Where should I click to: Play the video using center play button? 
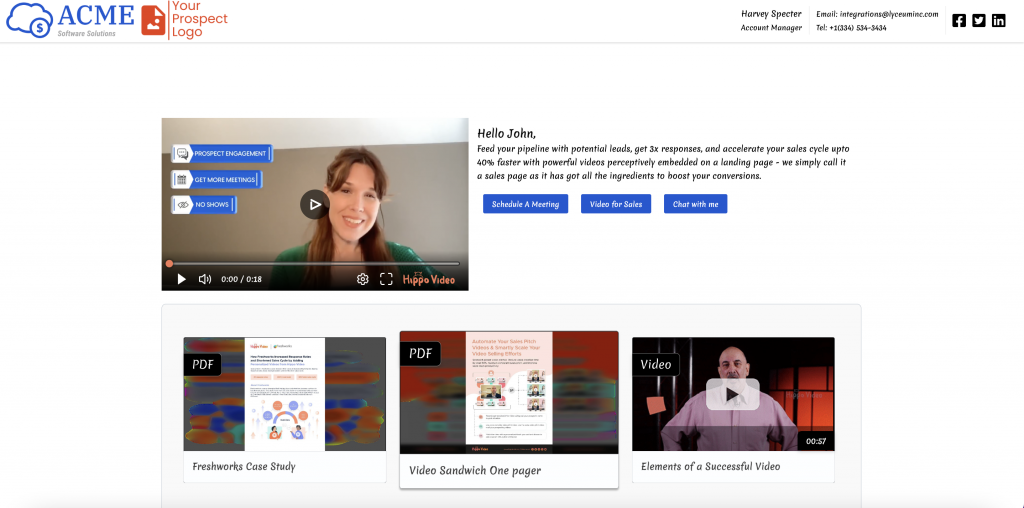(x=315, y=204)
